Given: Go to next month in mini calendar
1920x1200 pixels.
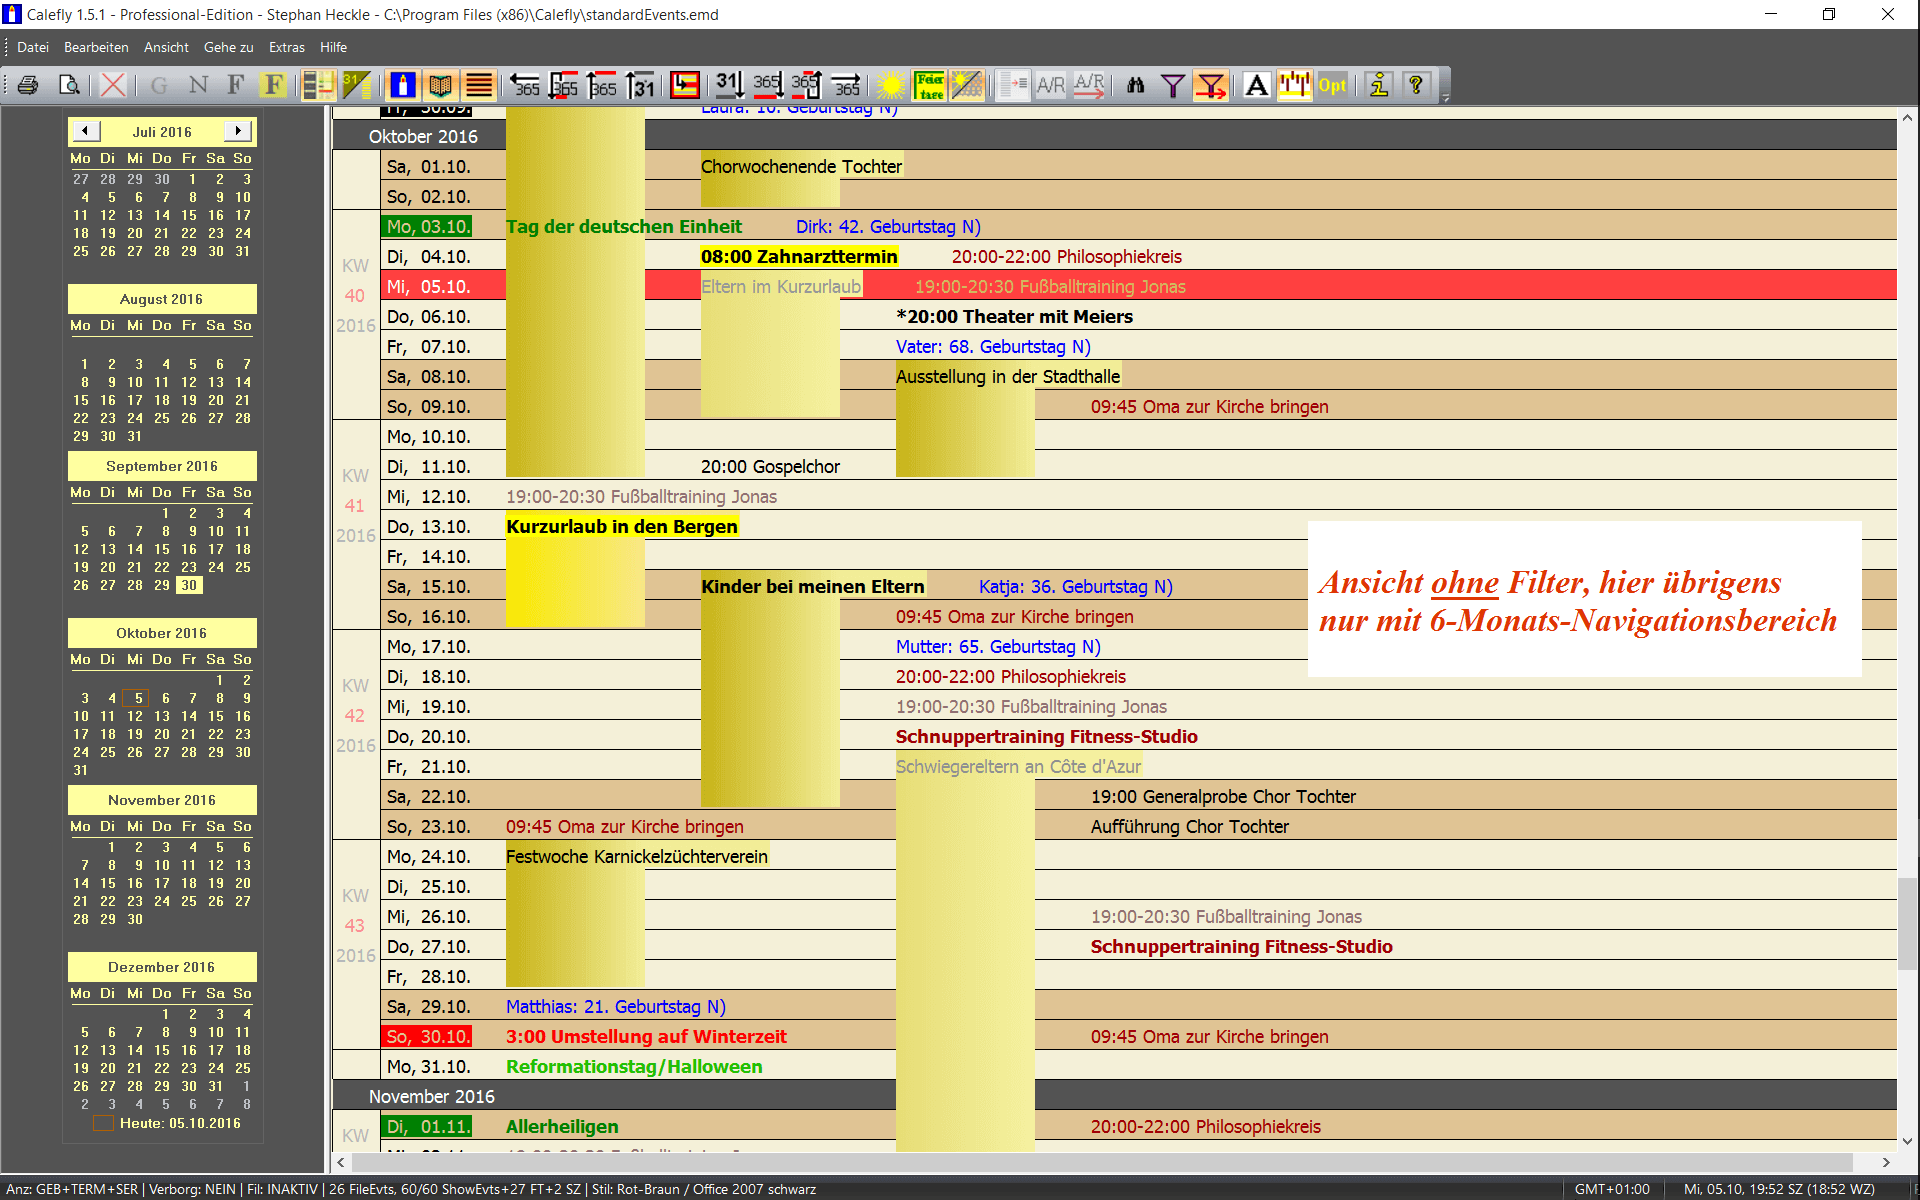Looking at the screenshot, I should click(238, 131).
